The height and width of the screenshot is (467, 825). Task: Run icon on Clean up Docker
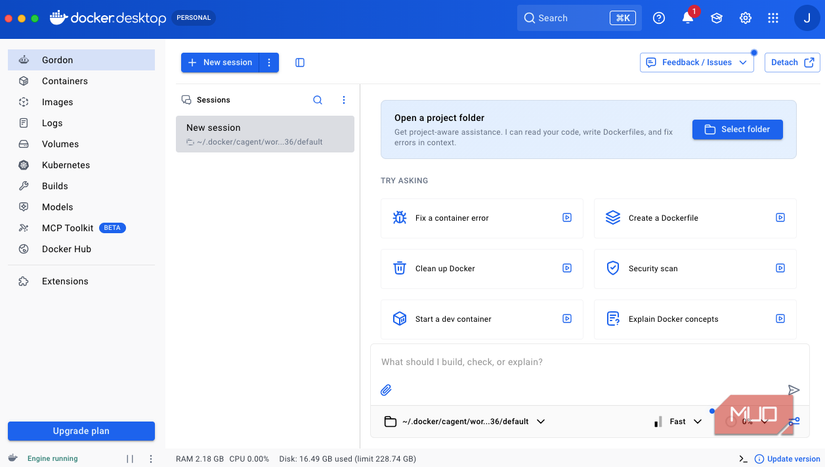567,268
